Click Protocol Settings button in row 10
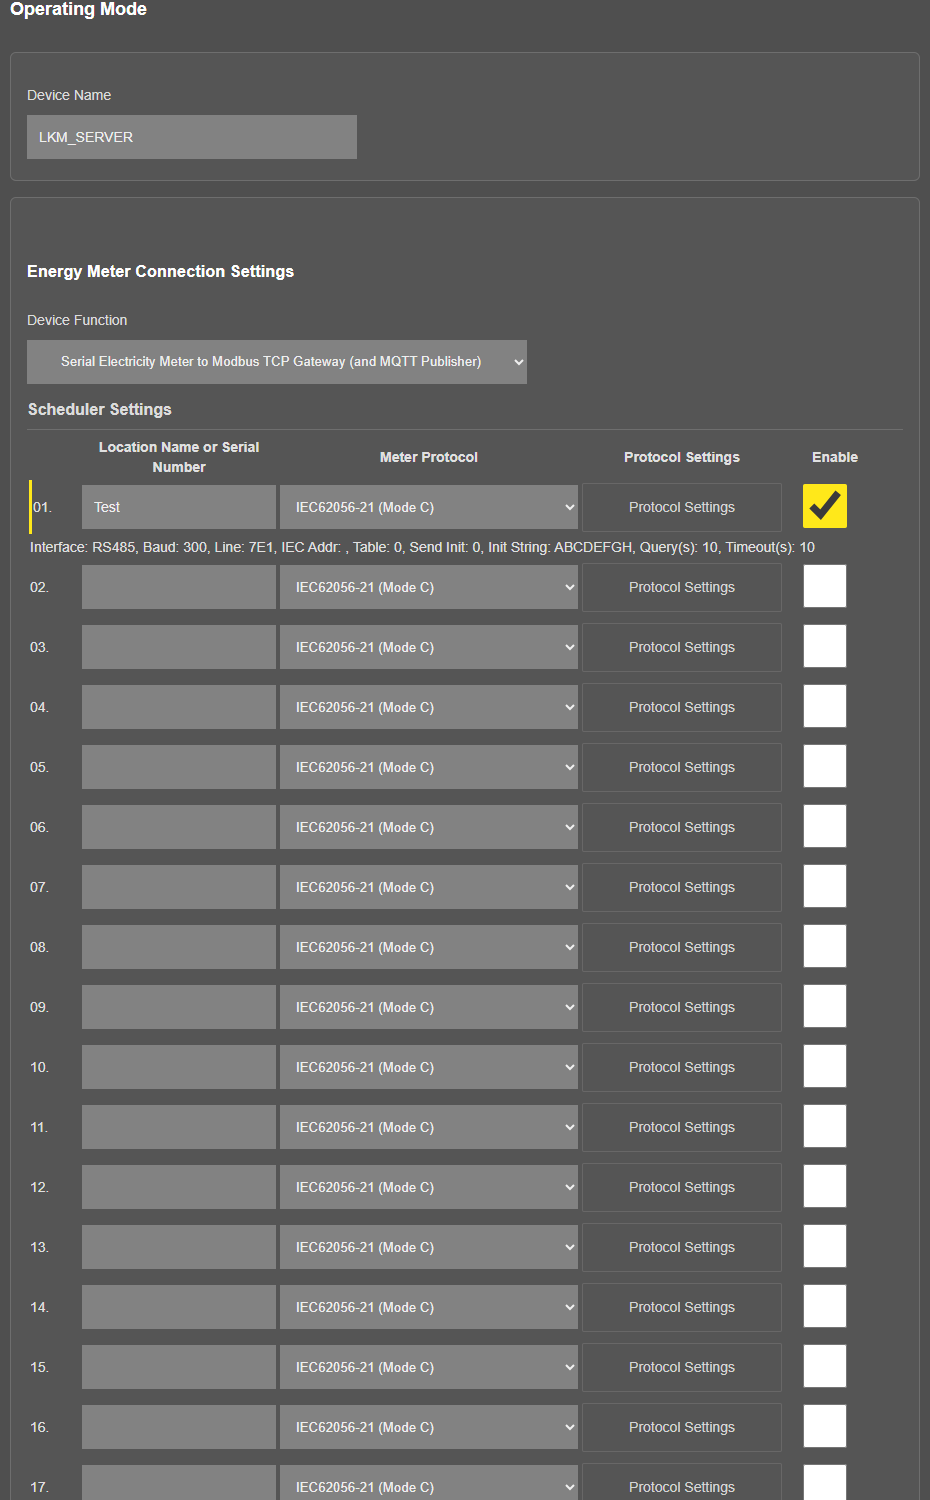Image resolution: width=930 pixels, height=1500 pixels. tap(682, 1067)
